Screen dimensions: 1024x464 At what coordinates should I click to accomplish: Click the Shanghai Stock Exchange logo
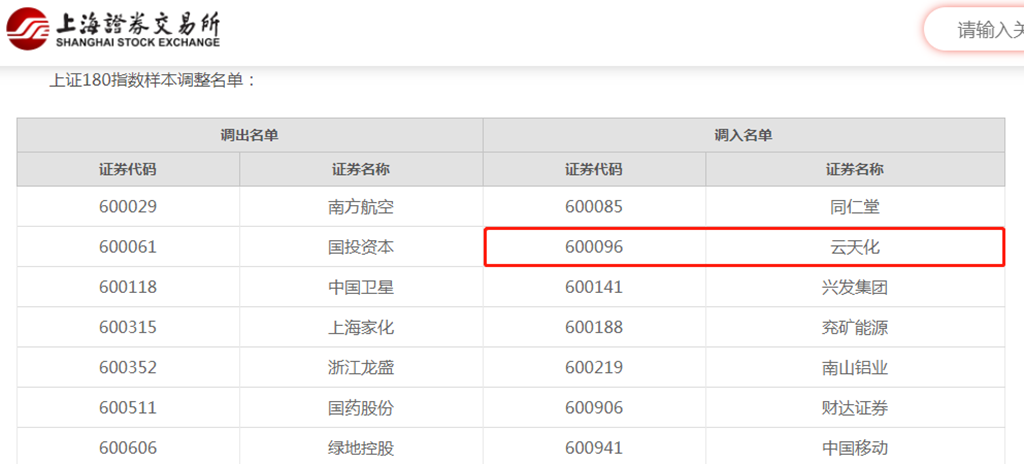(x=112, y=30)
